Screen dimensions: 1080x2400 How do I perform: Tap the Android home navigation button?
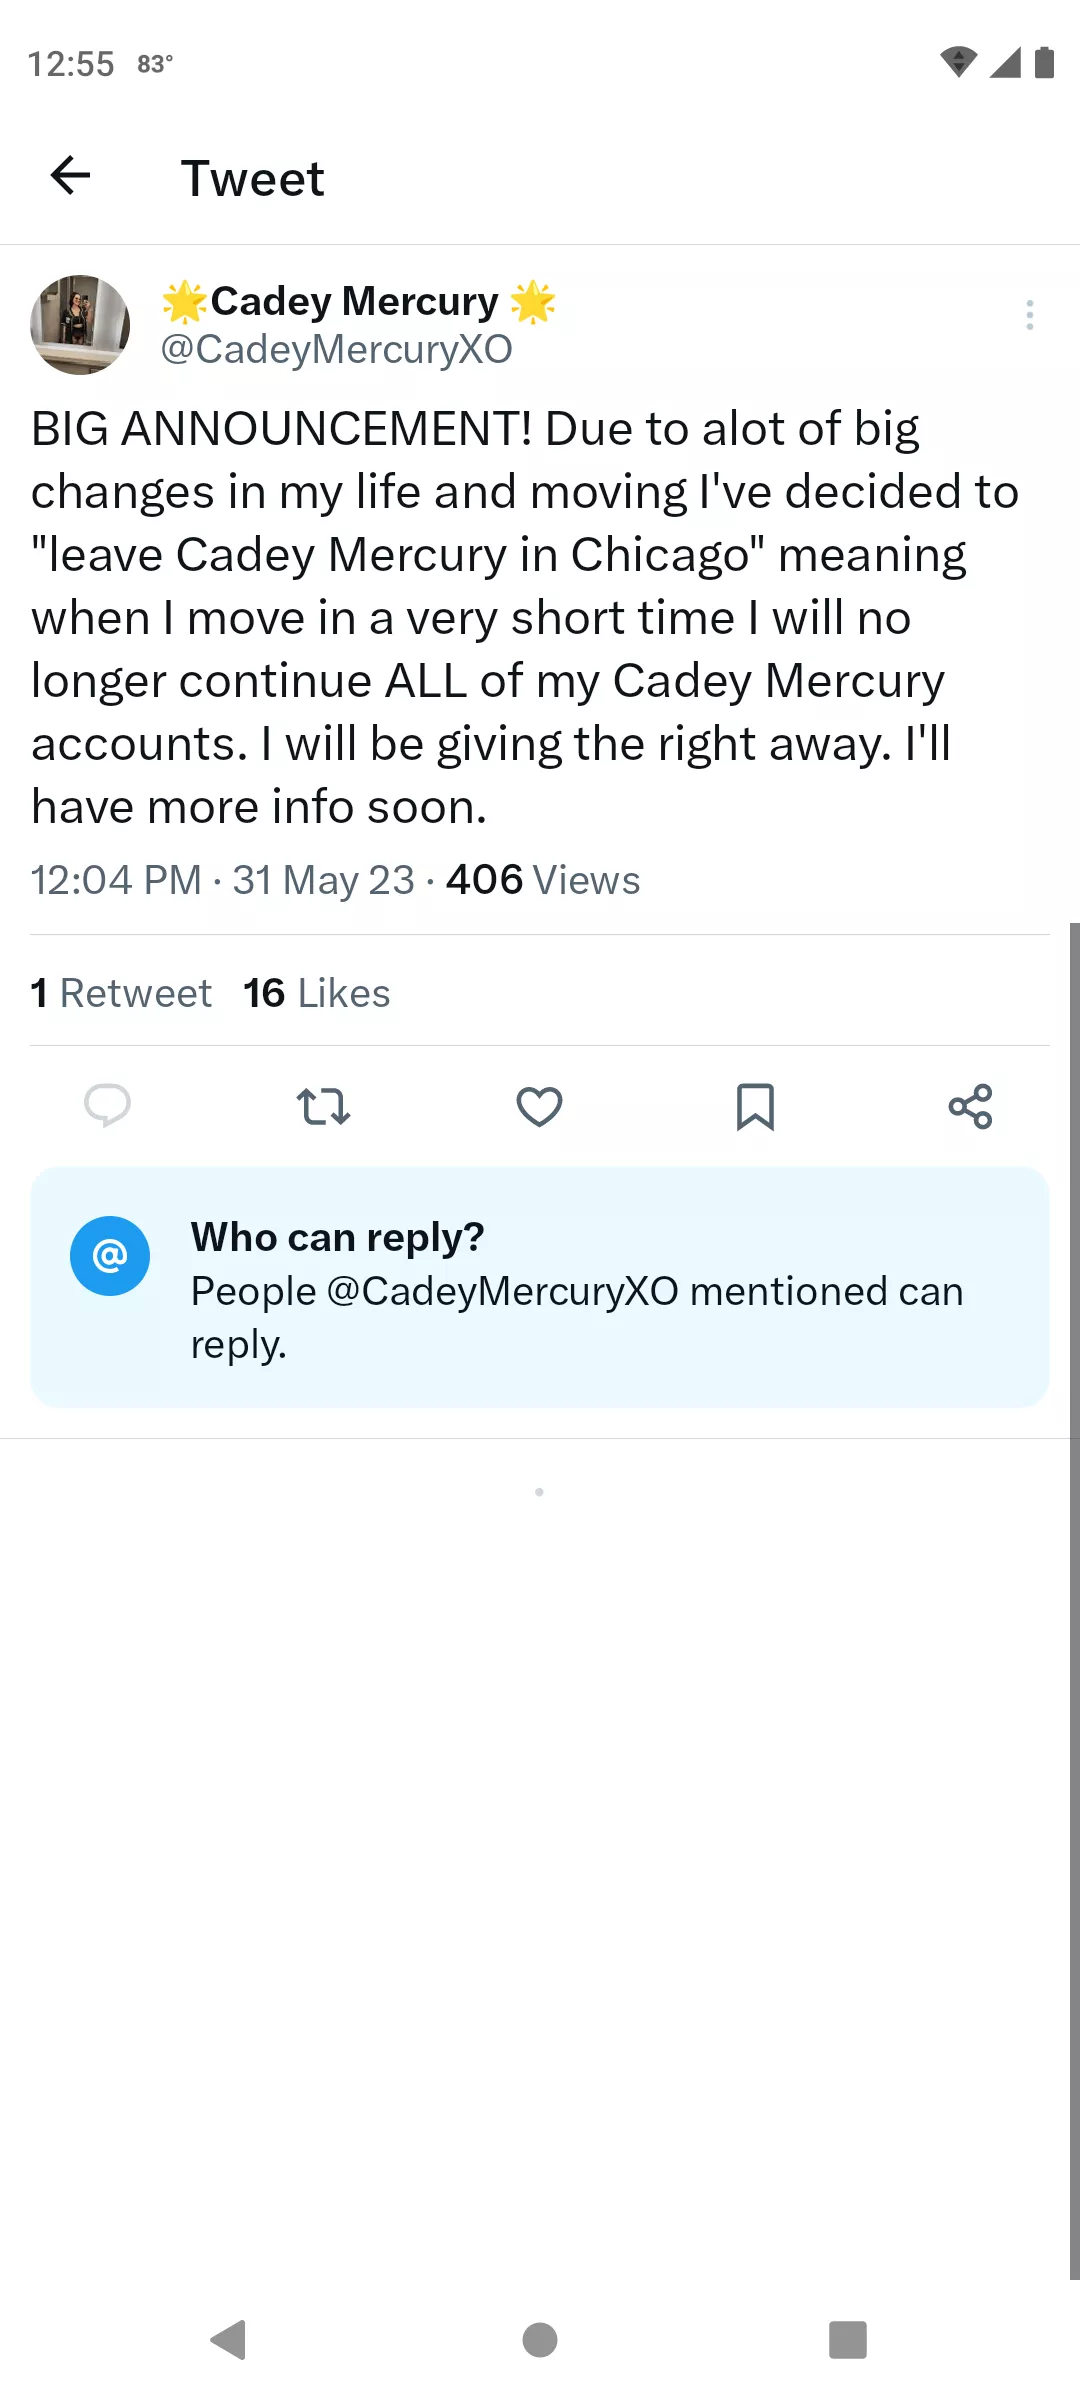[x=539, y=2339]
